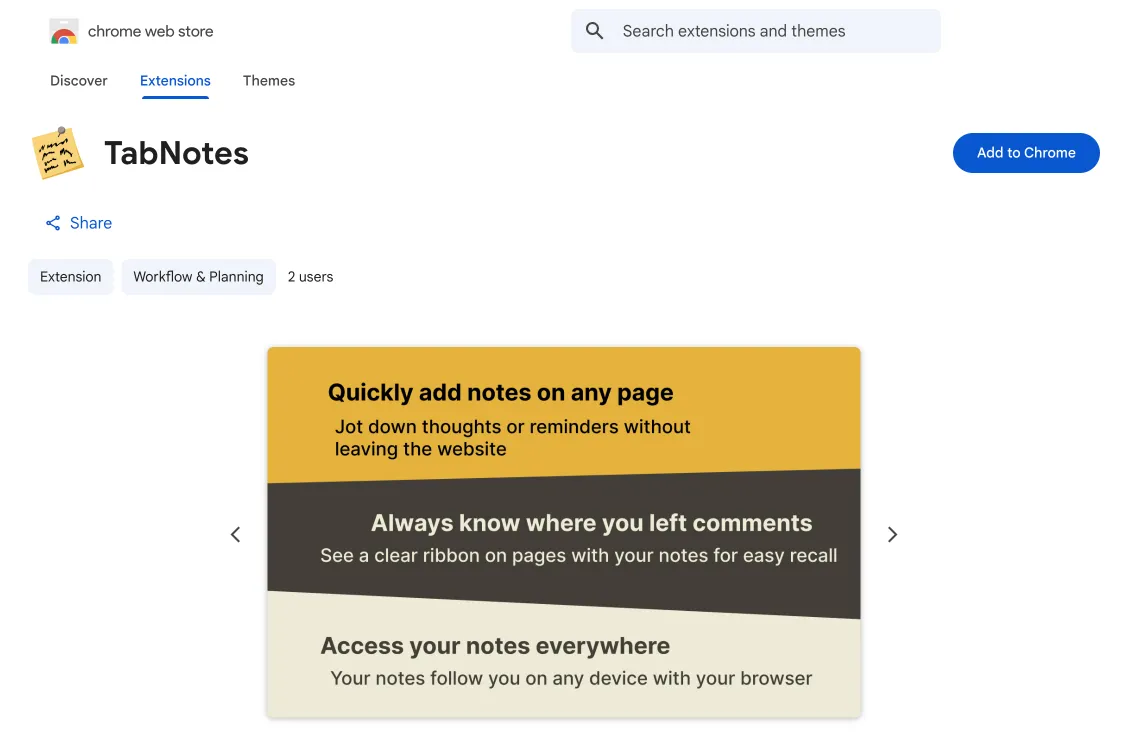1130x750 pixels.
Task: Go back to previous carousel slide
Action: [235, 534]
